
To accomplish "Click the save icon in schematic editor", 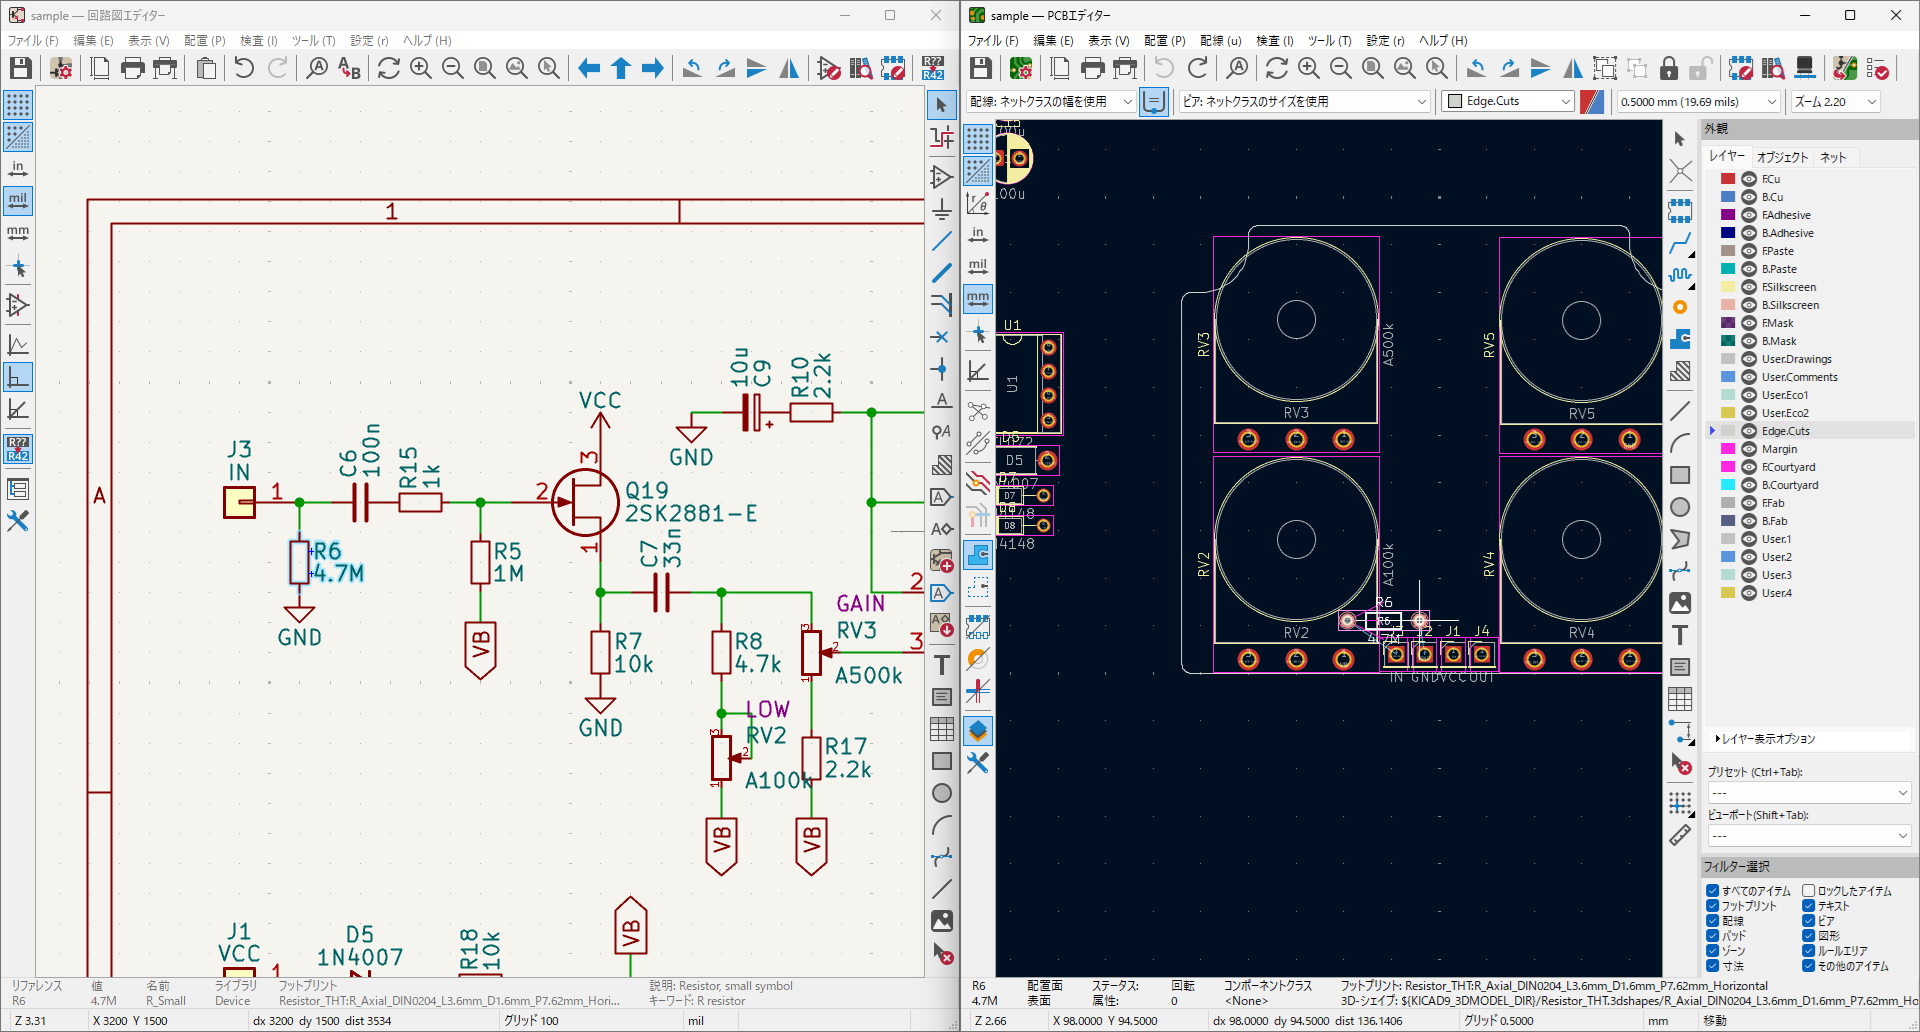I will (21, 68).
